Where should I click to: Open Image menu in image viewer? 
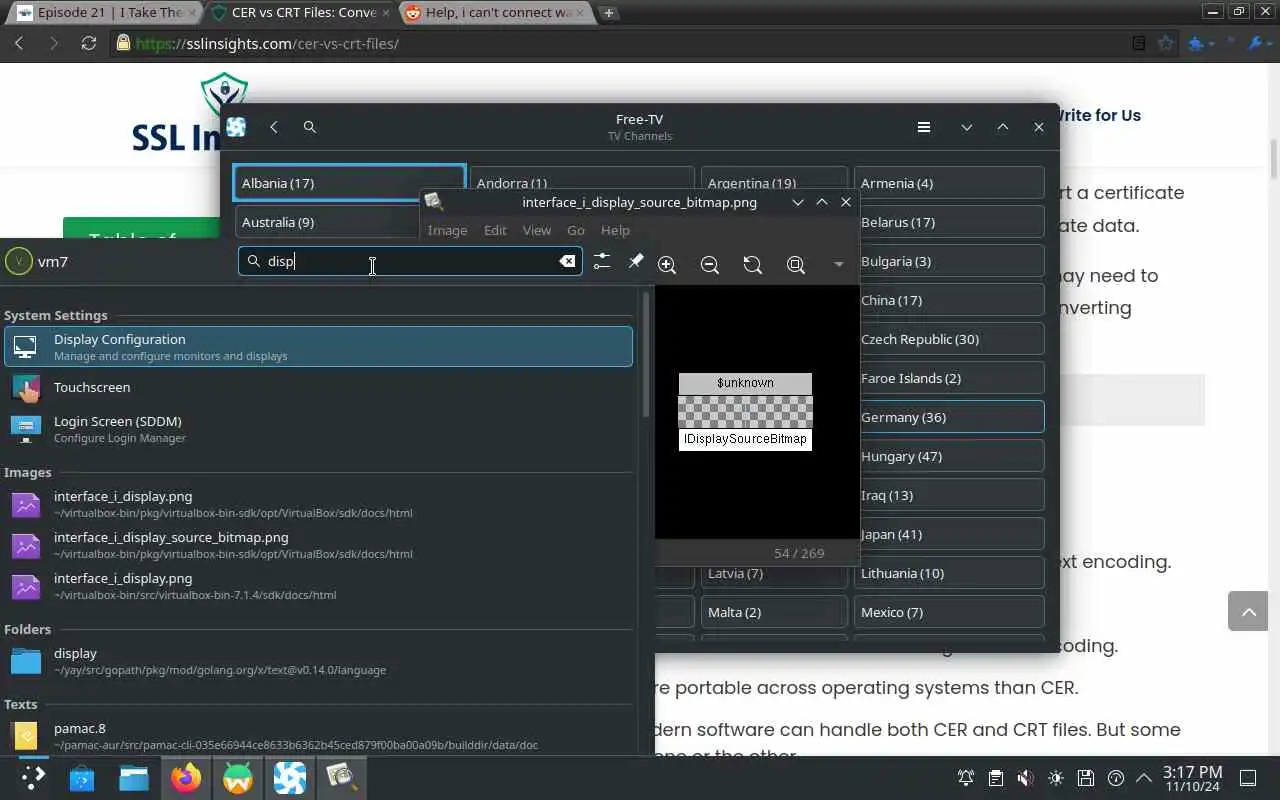coord(447,230)
